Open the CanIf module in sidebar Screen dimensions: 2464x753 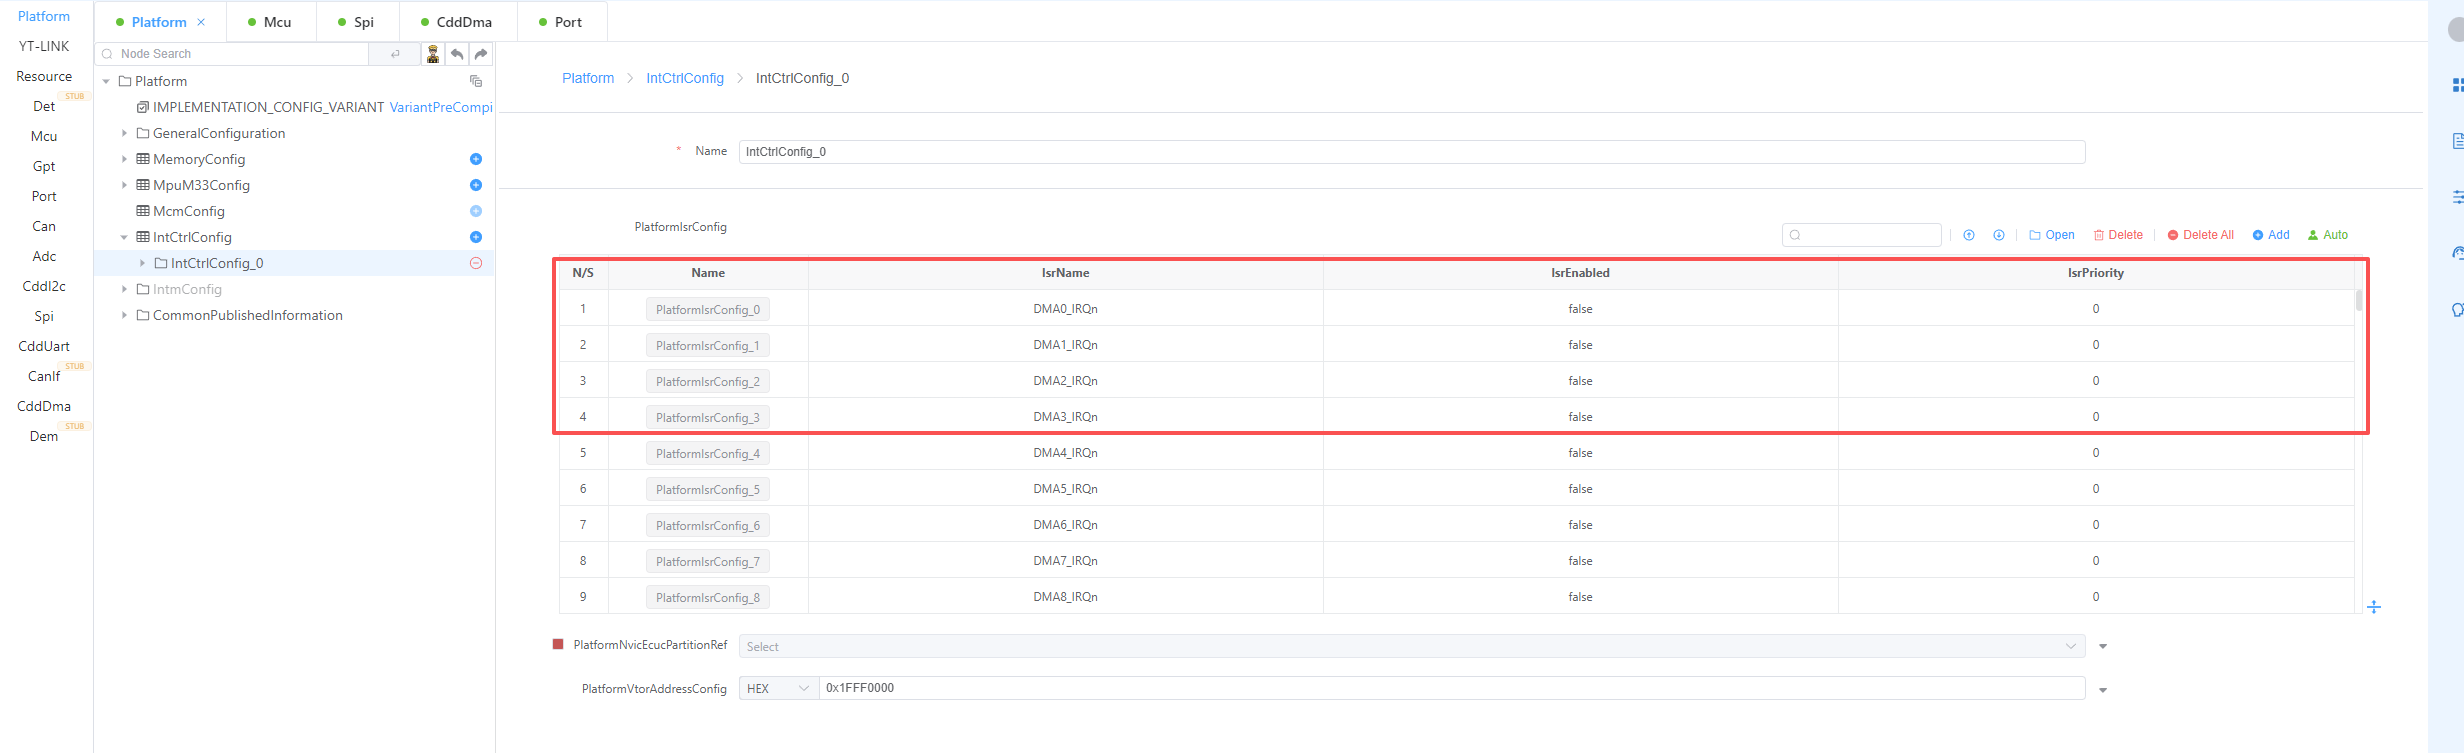click(44, 376)
